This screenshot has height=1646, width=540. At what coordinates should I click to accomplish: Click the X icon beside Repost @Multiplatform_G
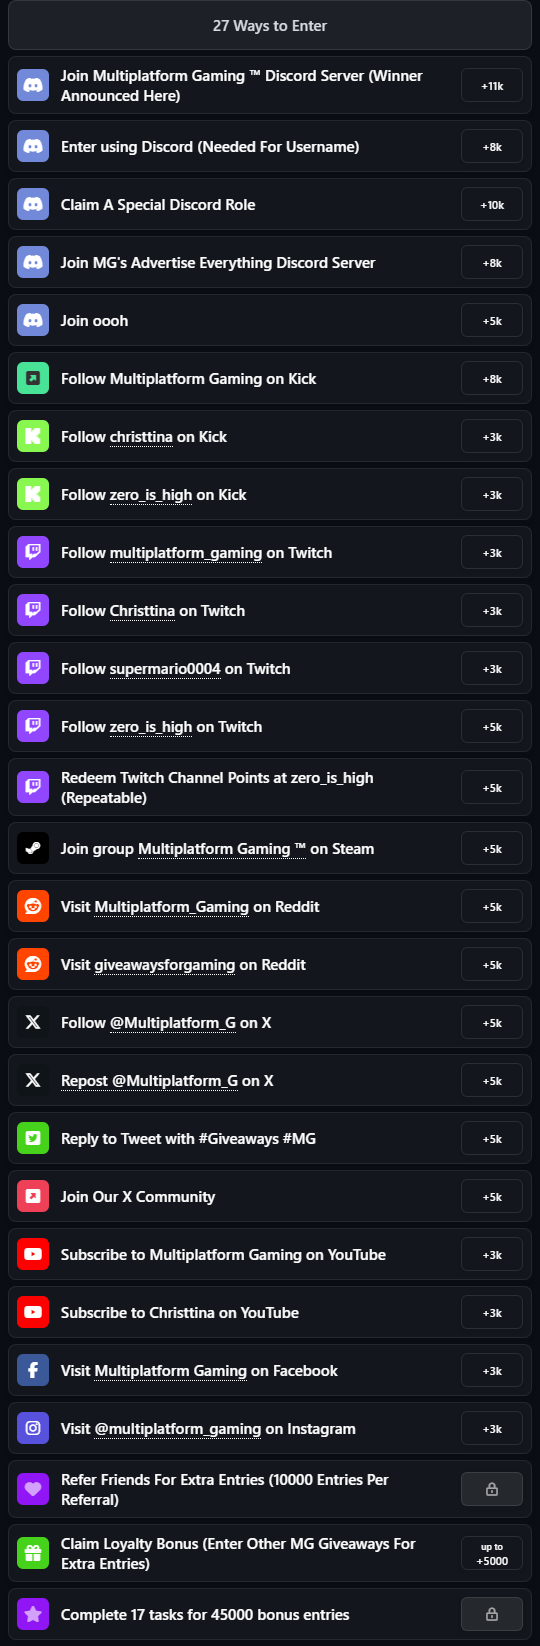coord(33,1081)
